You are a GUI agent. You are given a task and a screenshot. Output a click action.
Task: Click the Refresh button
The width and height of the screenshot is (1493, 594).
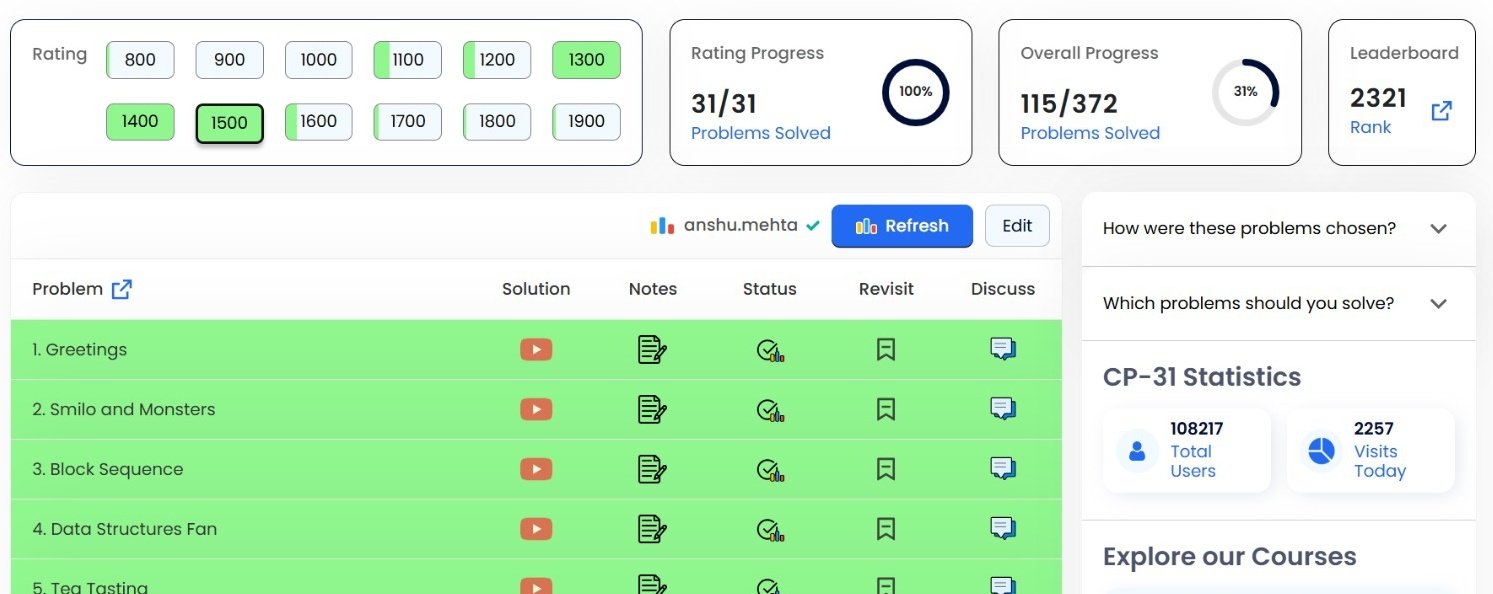coord(902,226)
